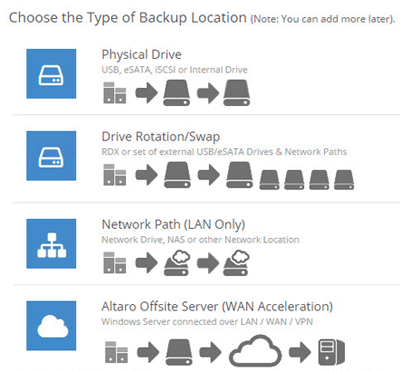Click the server icon in Altaro Offsite diagram

[x=116, y=352]
